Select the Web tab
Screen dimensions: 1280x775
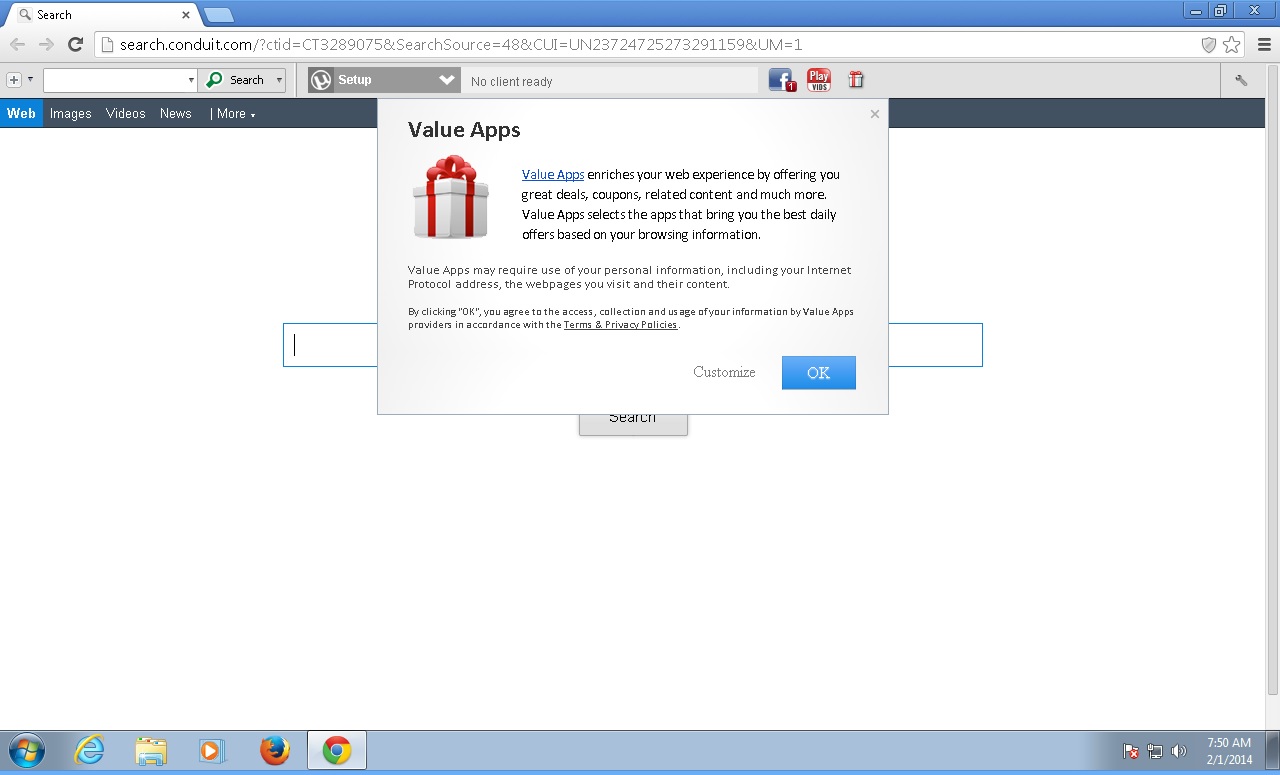click(x=21, y=114)
